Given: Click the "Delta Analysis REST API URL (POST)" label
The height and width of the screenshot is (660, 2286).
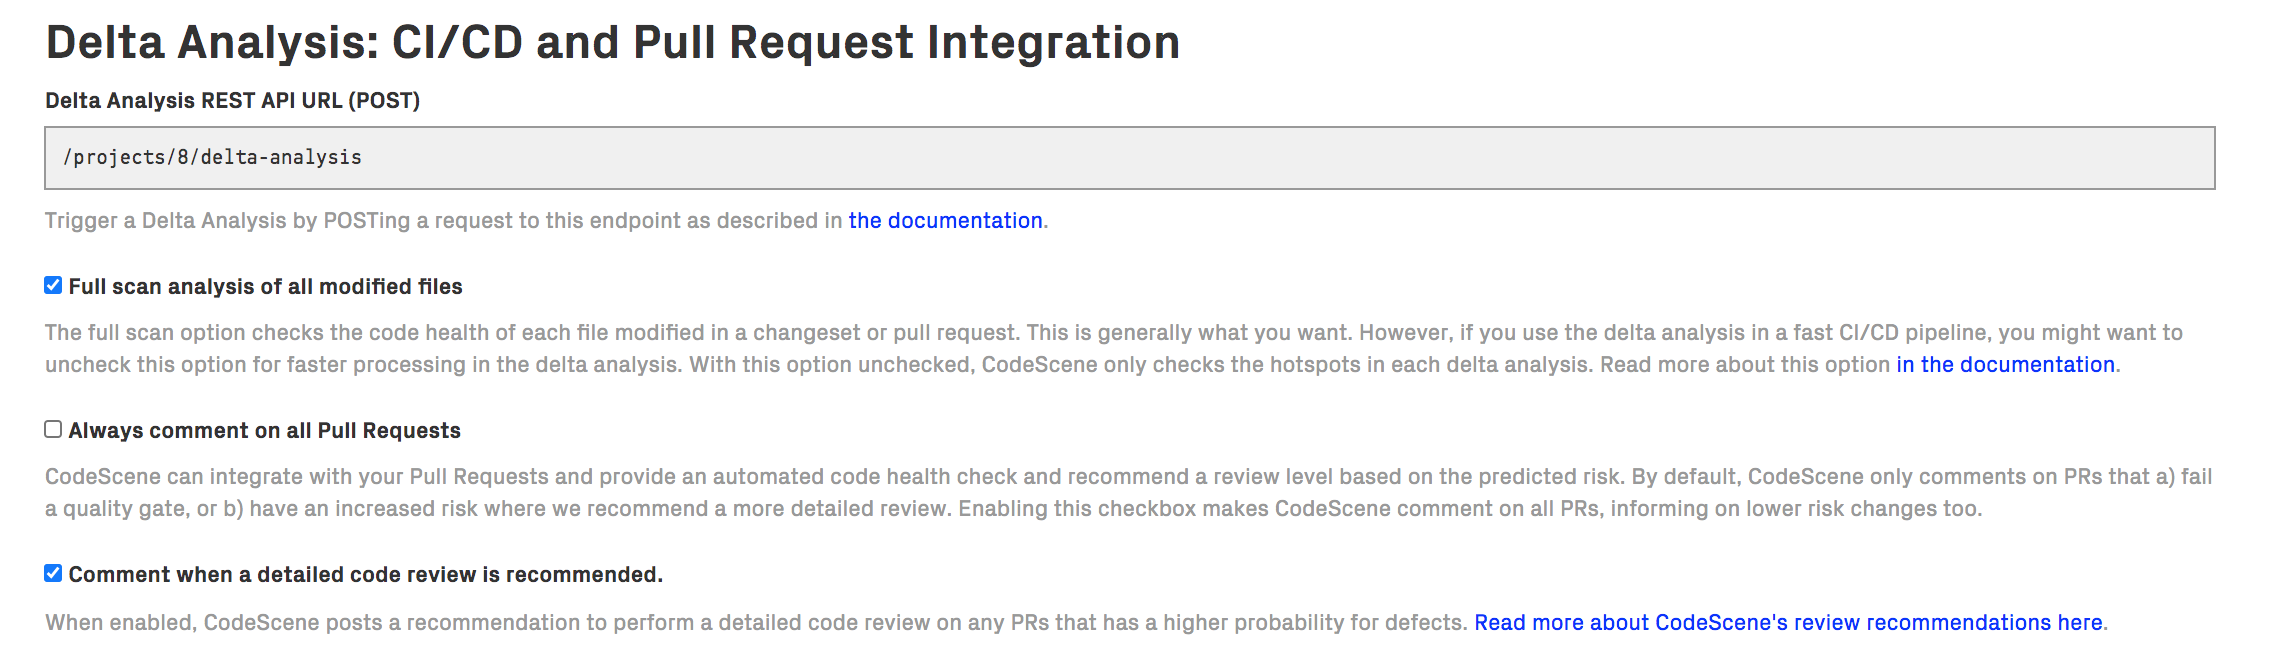Looking at the screenshot, I should pyautogui.click(x=232, y=101).
